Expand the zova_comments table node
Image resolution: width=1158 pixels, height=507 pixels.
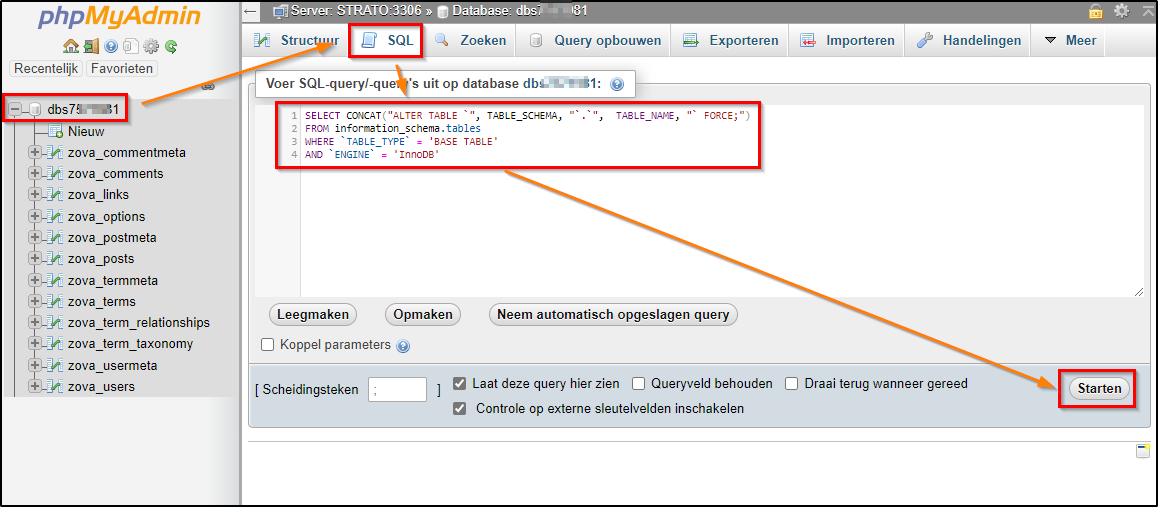(34, 174)
